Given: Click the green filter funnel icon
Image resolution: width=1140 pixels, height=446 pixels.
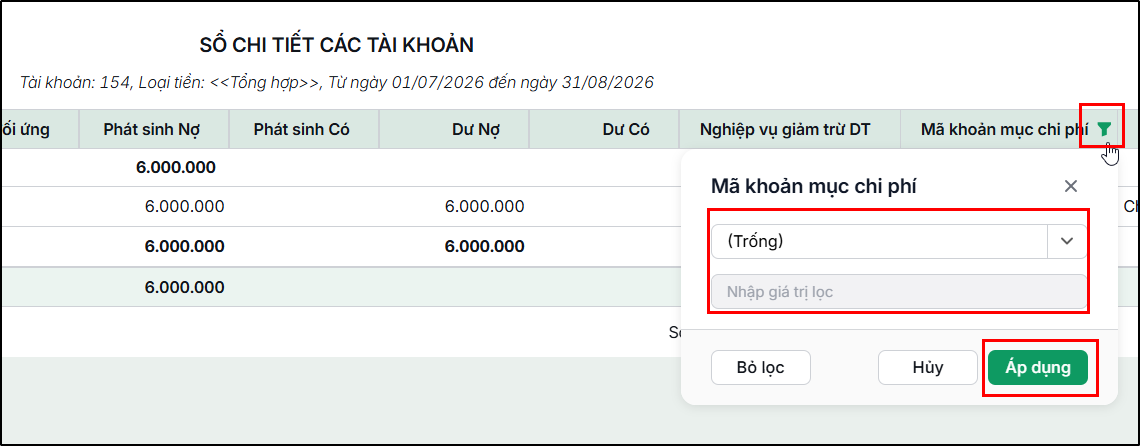Looking at the screenshot, I should click(1104, 130).
